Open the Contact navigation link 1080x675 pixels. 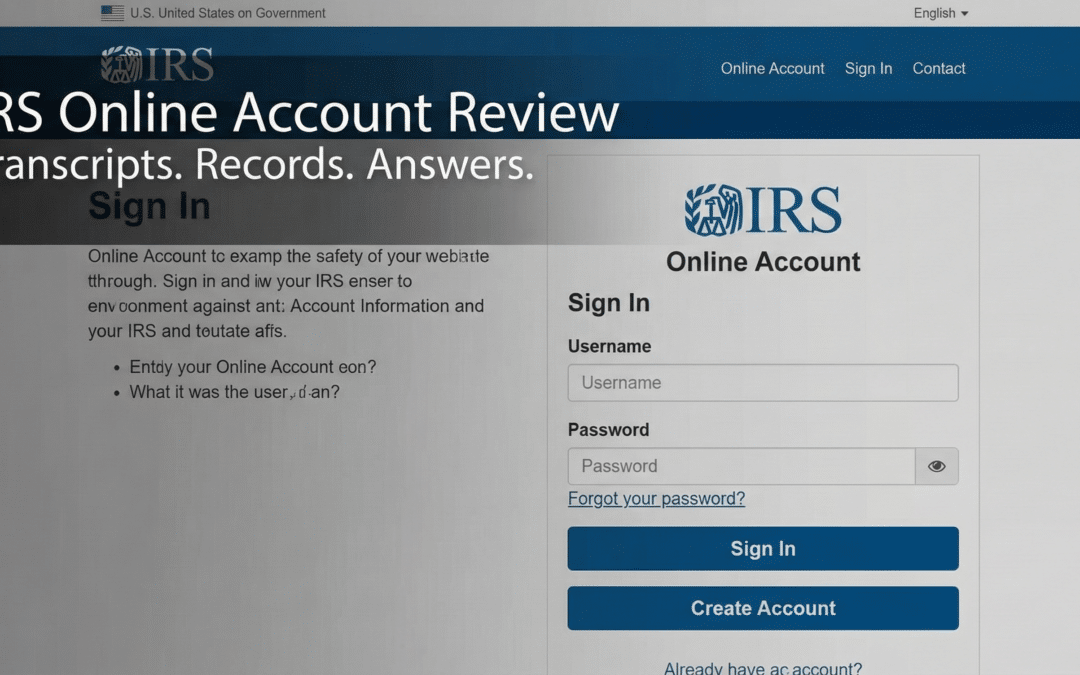939,69
